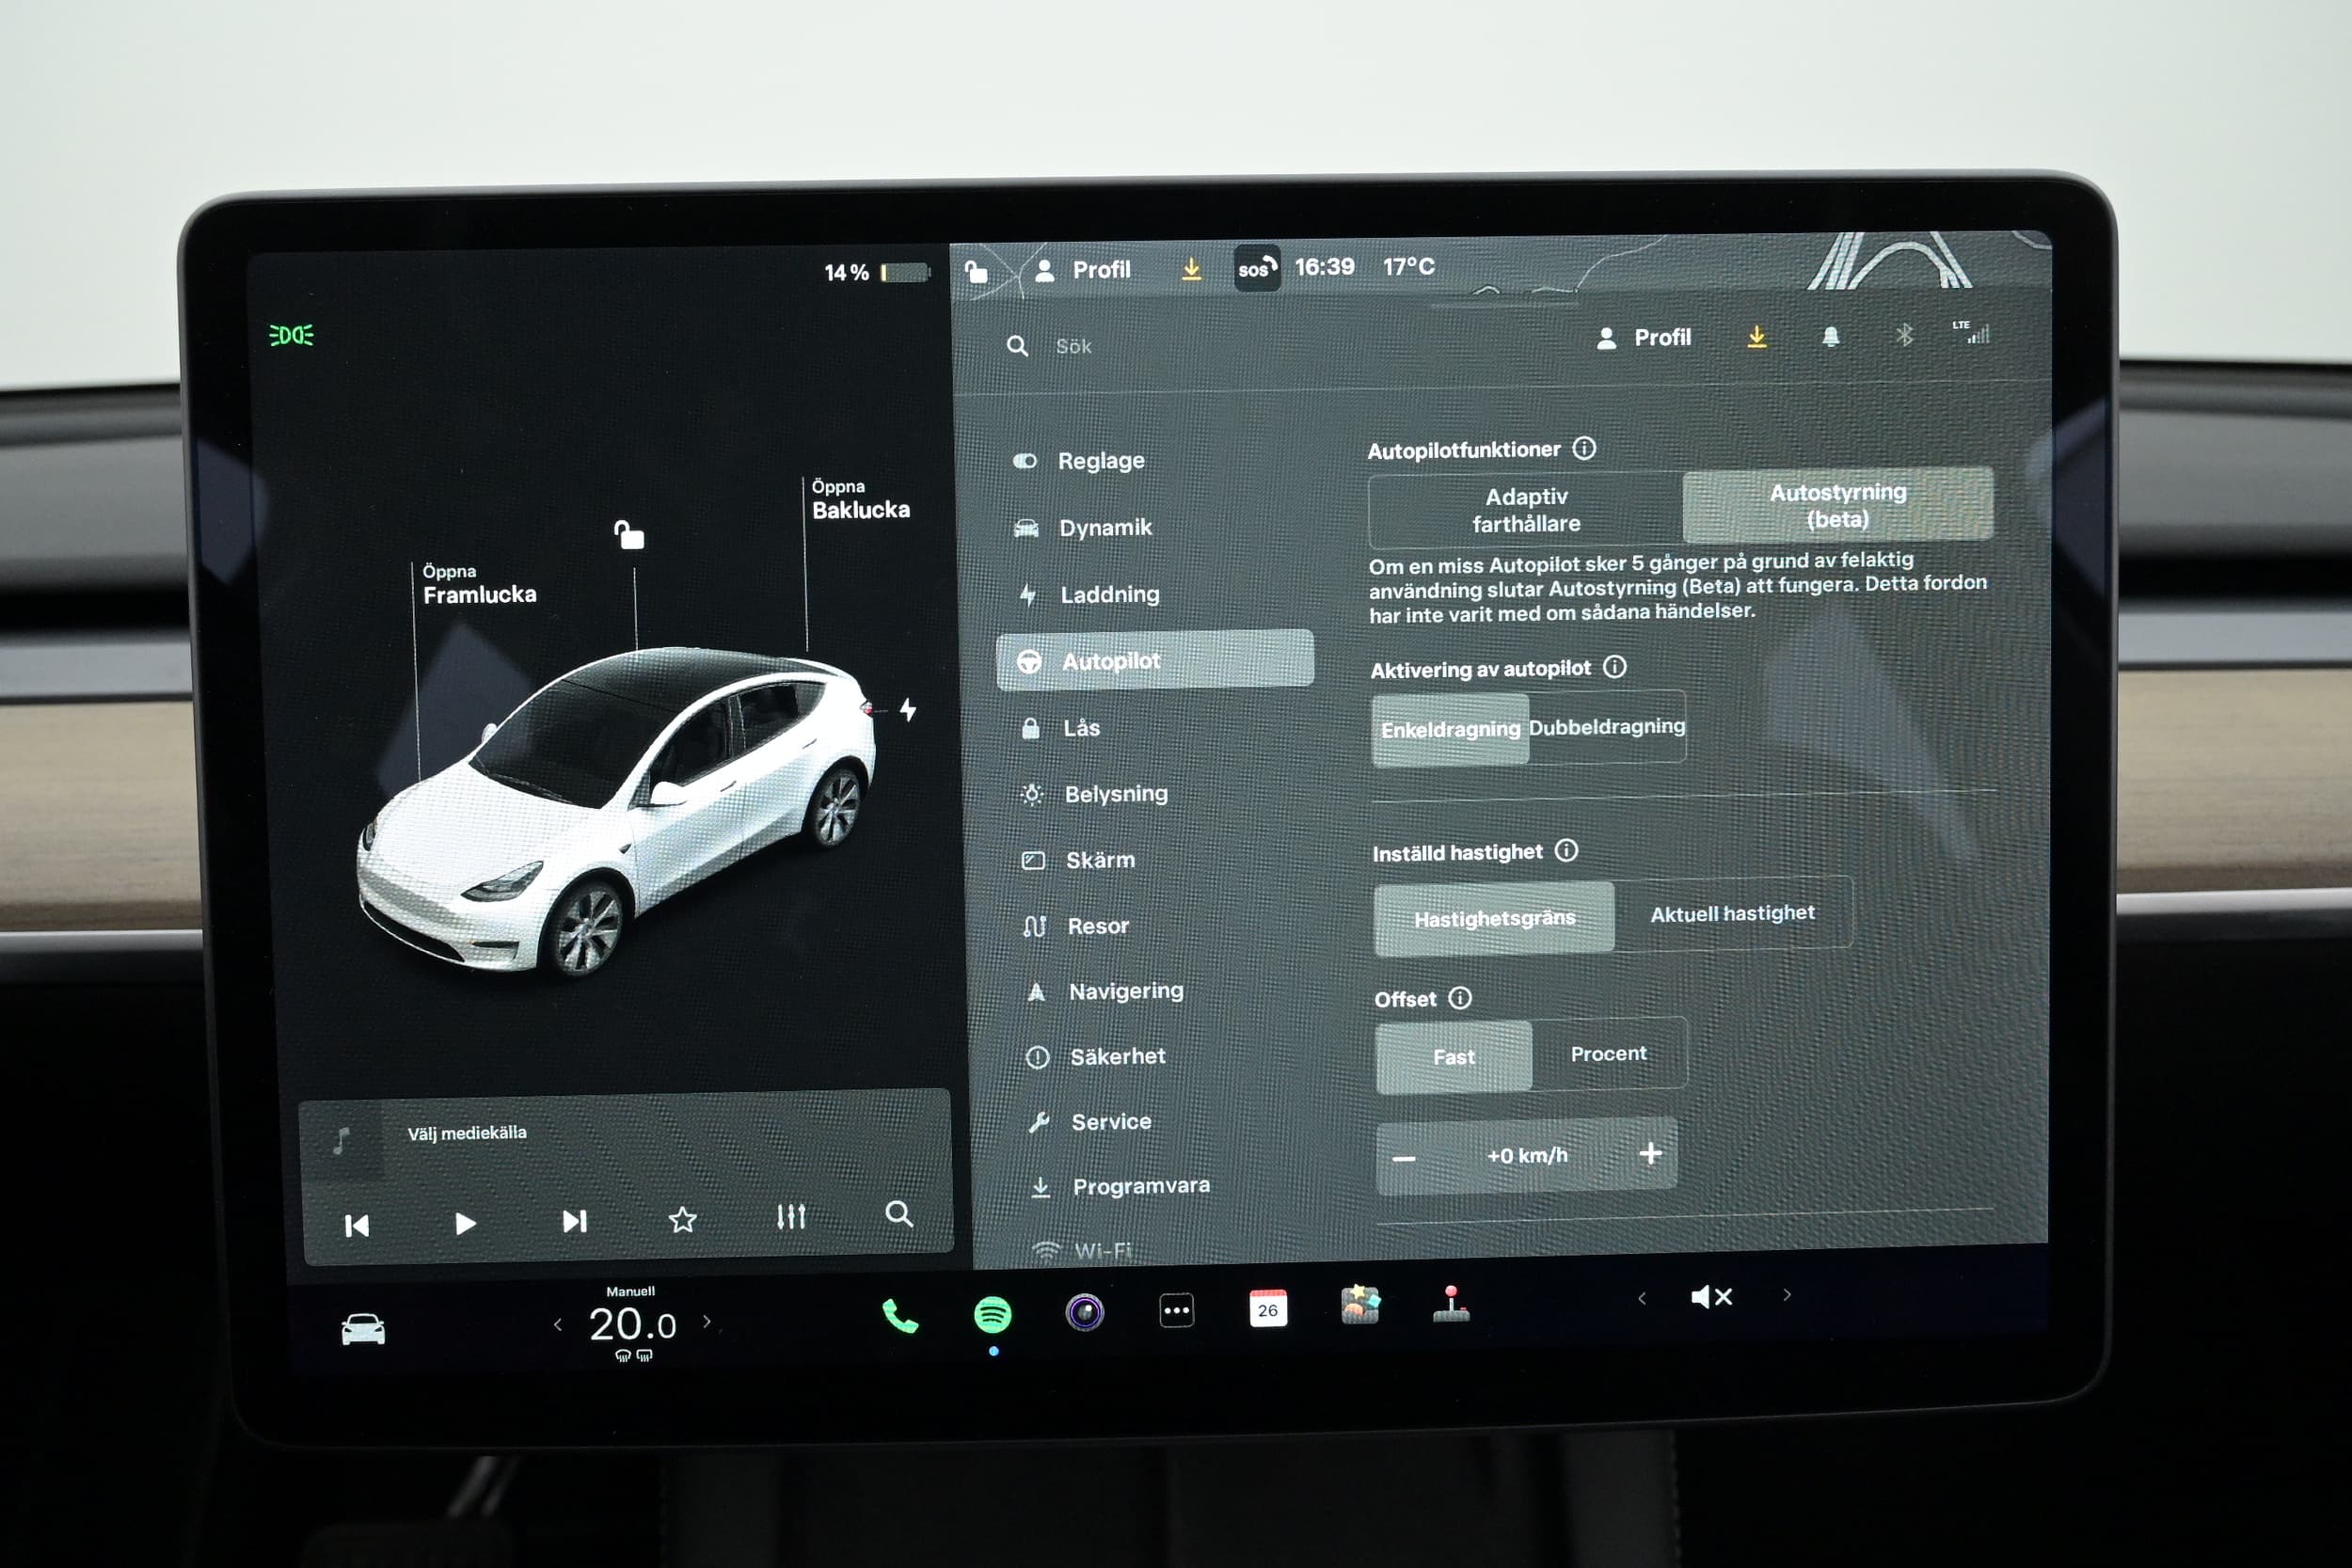Choose Enkeldragning activation
The height and width of the screenshot is (1568, 2352).
(1450, 730)
